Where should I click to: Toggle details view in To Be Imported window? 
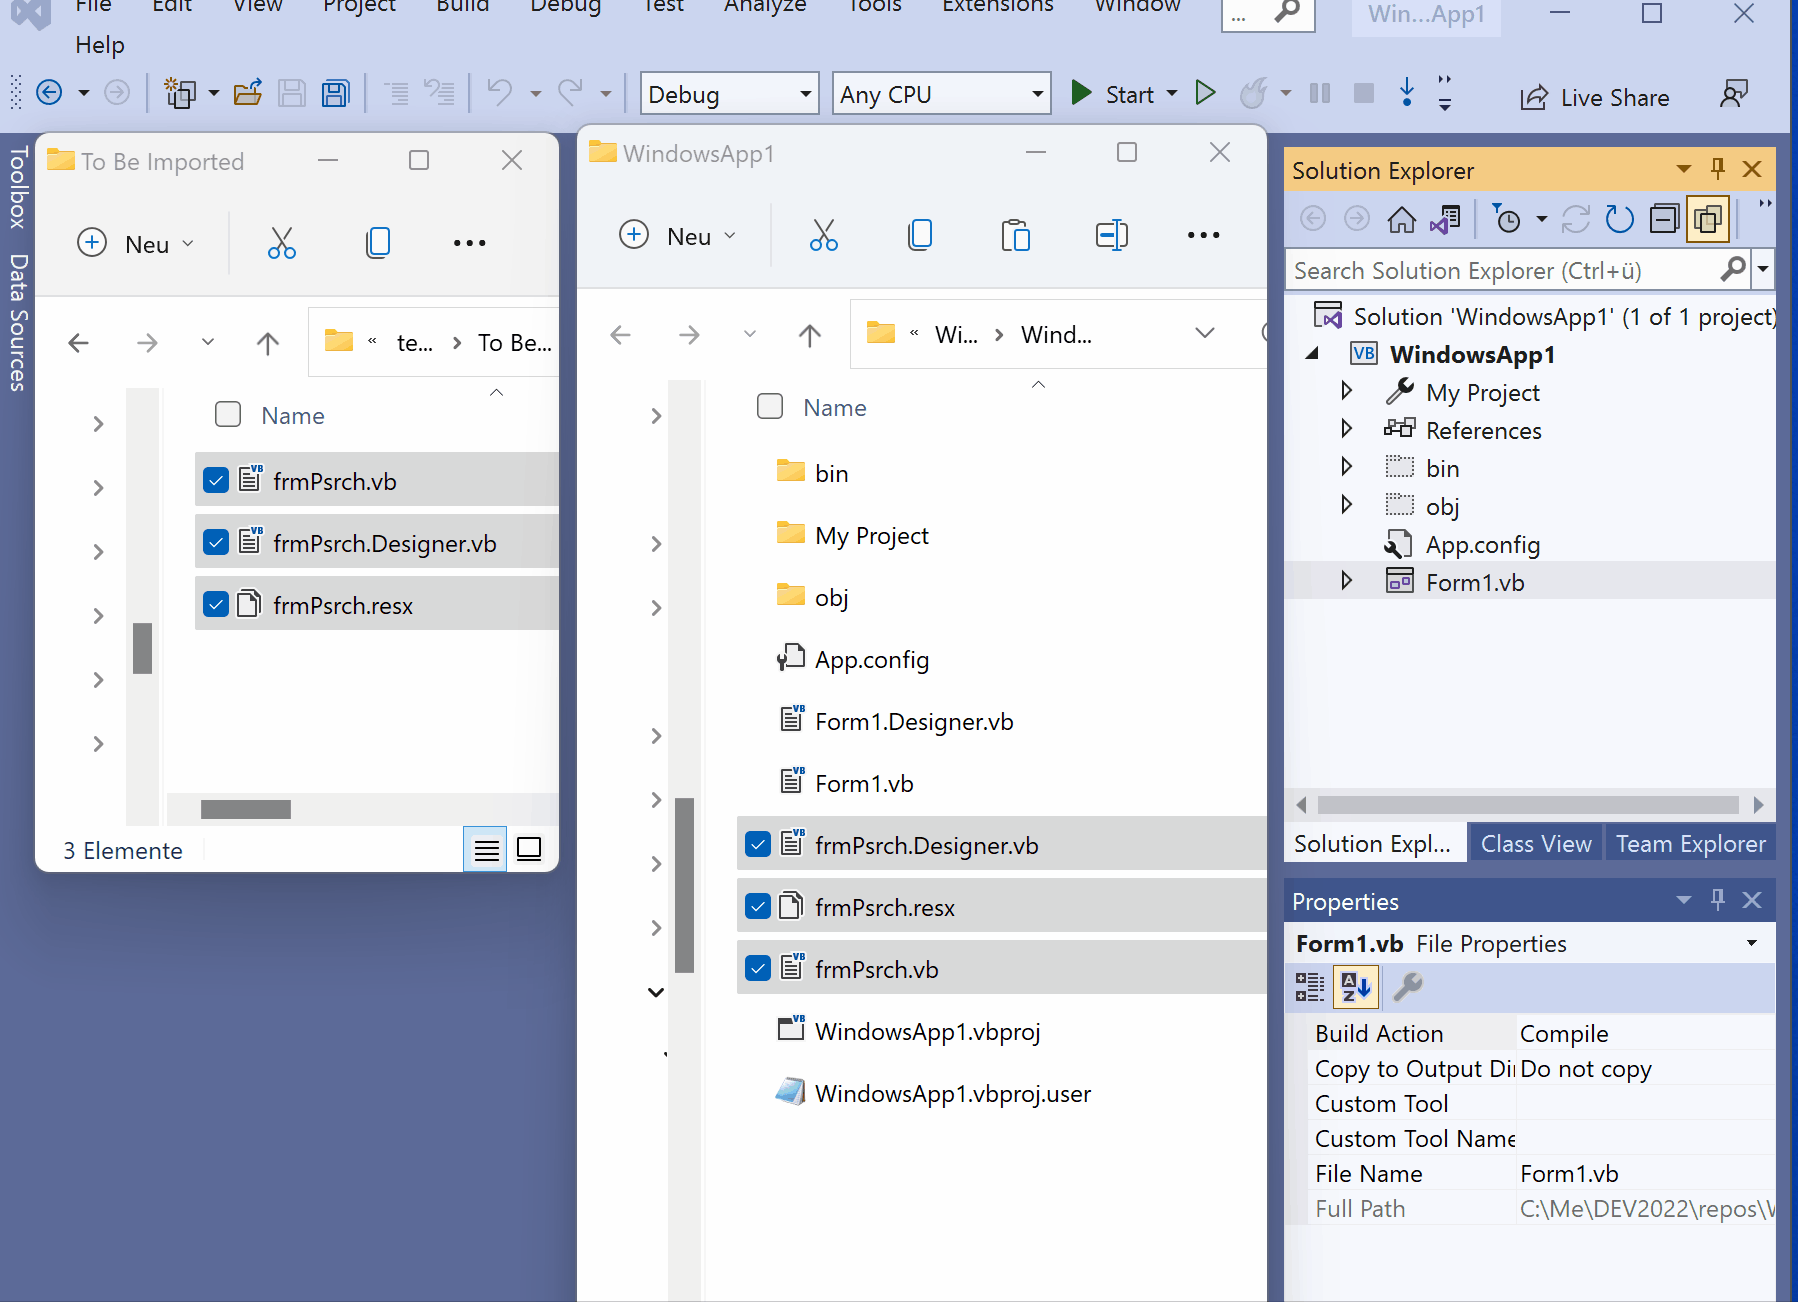pos(486,850)
